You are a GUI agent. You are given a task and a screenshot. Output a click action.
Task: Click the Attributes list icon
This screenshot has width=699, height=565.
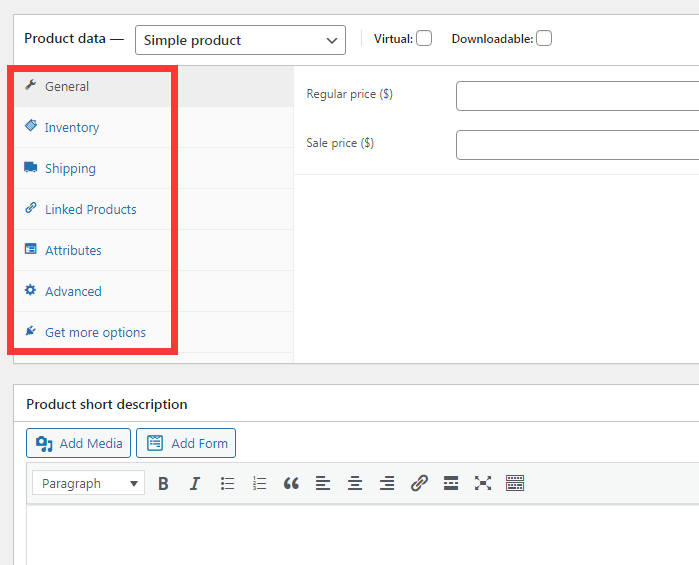30,249
